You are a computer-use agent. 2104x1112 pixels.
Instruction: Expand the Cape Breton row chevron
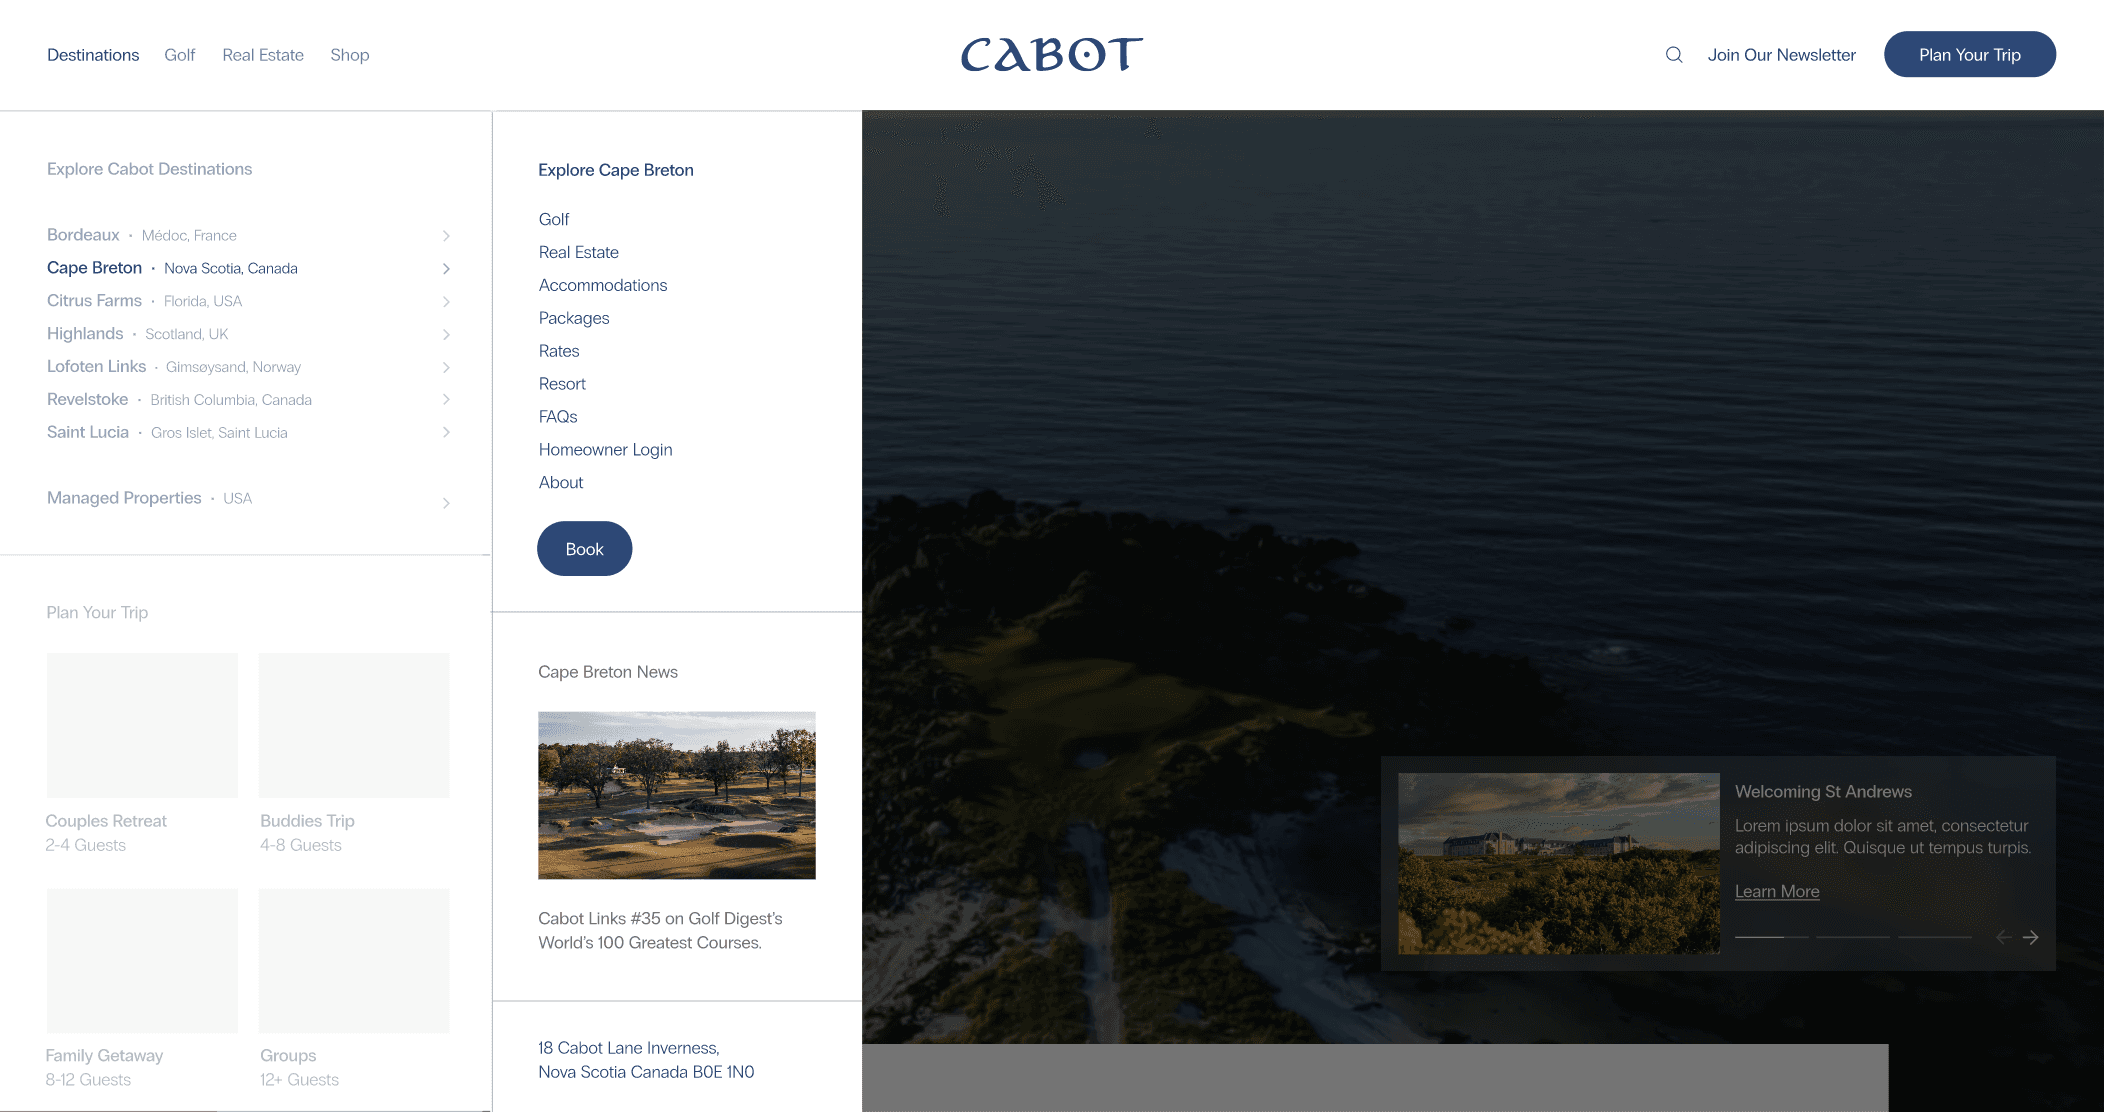[446, 269]
